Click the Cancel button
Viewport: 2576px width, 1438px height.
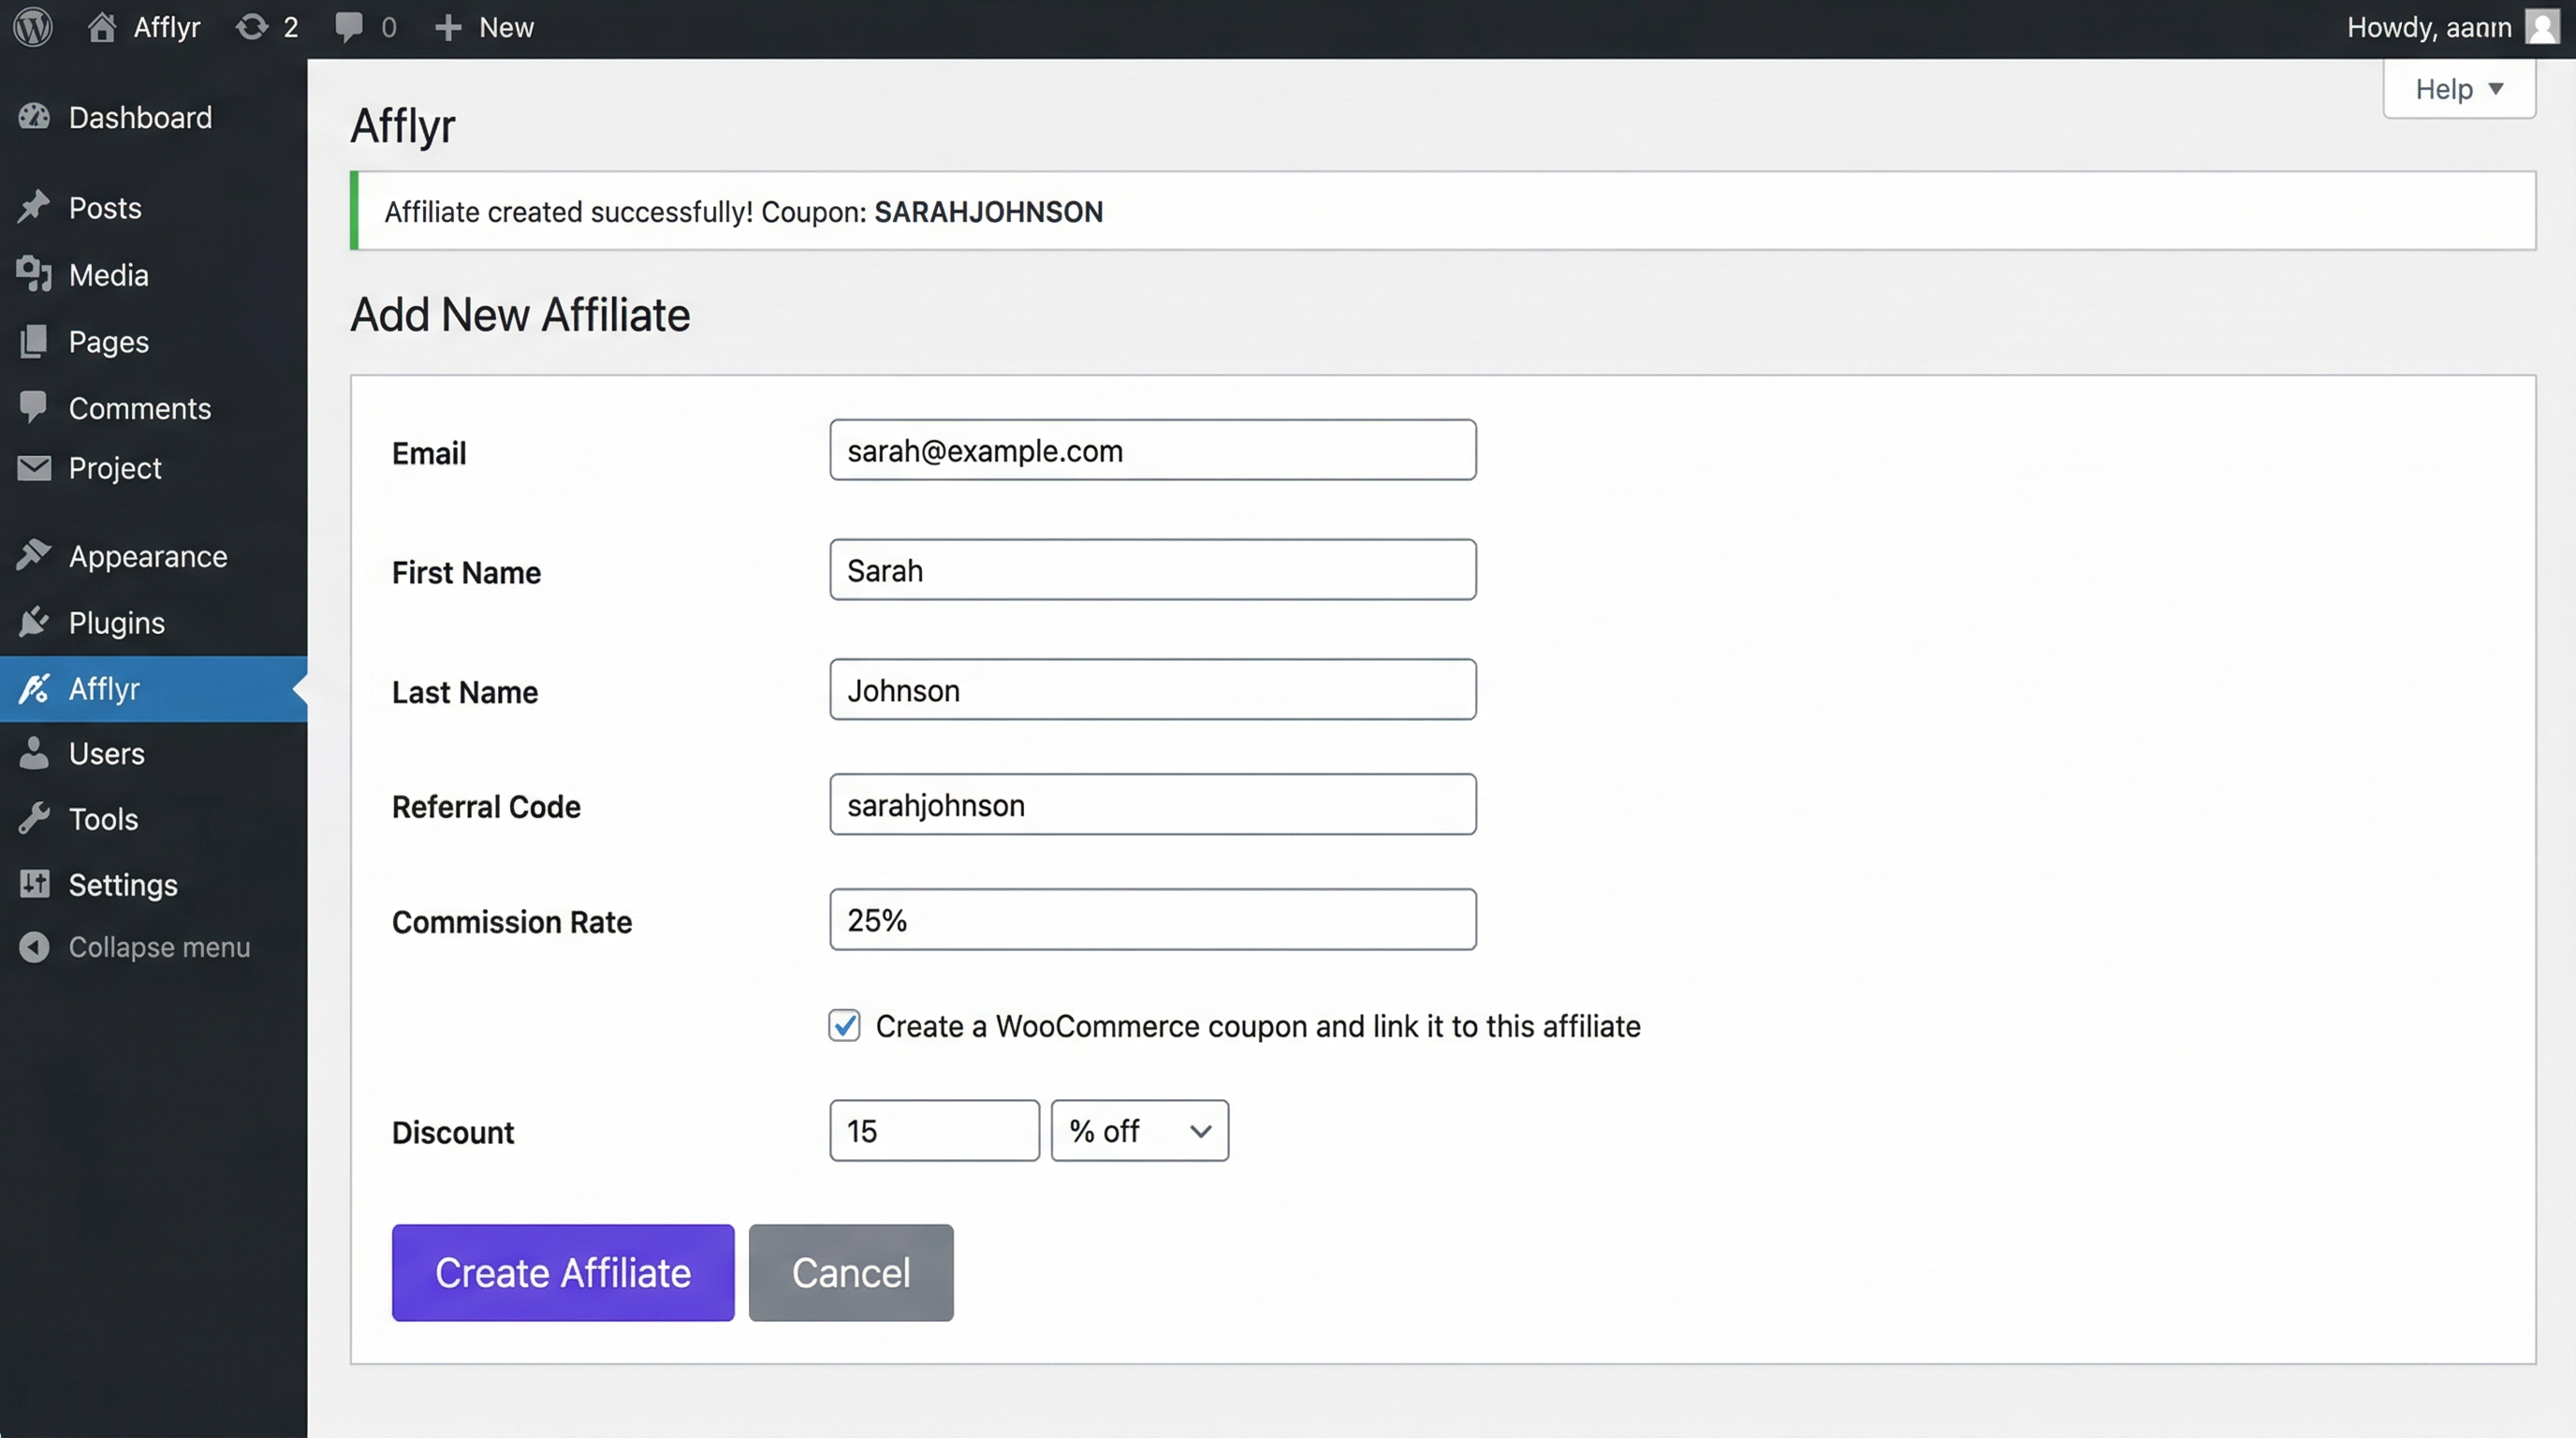click(x=851, y=1272)
